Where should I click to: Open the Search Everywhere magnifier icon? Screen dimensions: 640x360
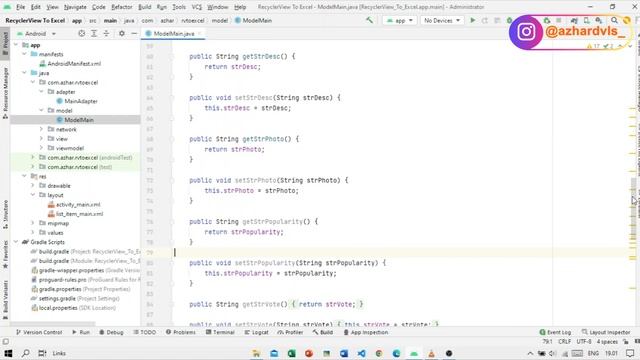tap(614, 20)
